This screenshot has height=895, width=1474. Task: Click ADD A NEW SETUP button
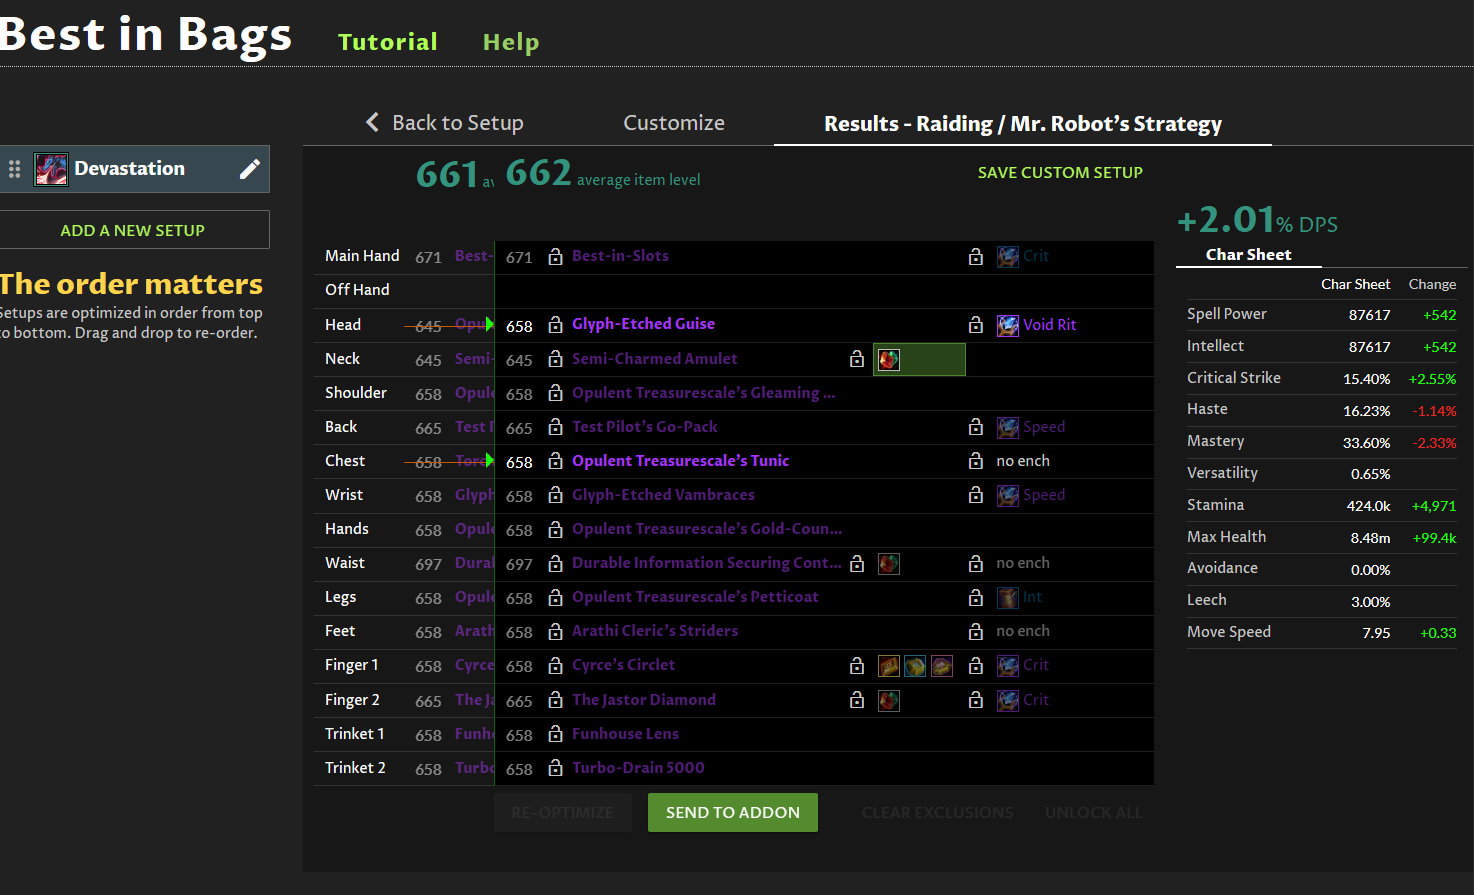pos(133,230)
